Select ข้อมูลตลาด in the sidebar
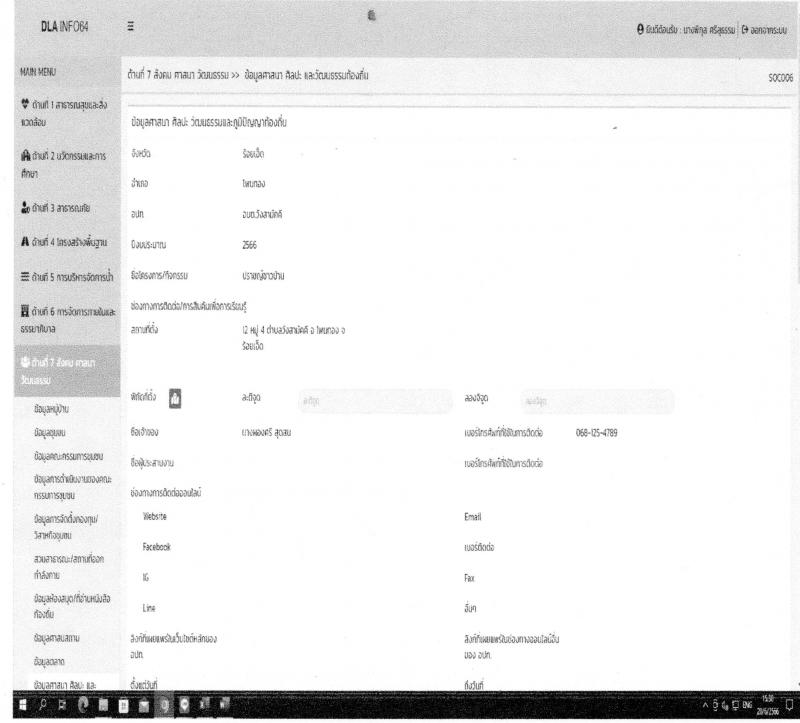The image size is (800, 723). tap(49, 661)
